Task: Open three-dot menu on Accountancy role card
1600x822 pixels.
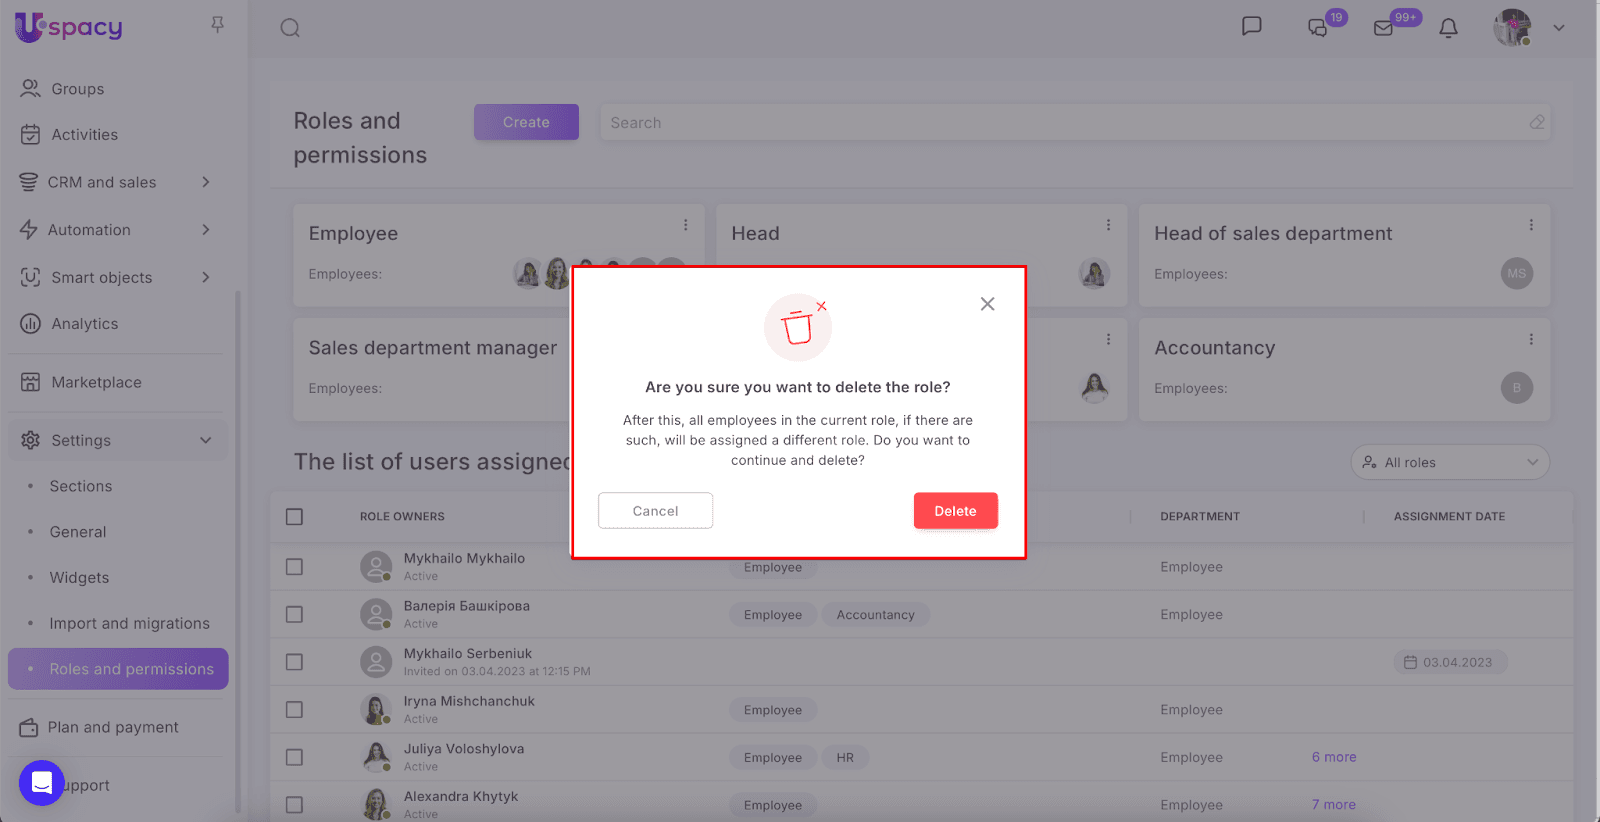Action: (1531, 340)
